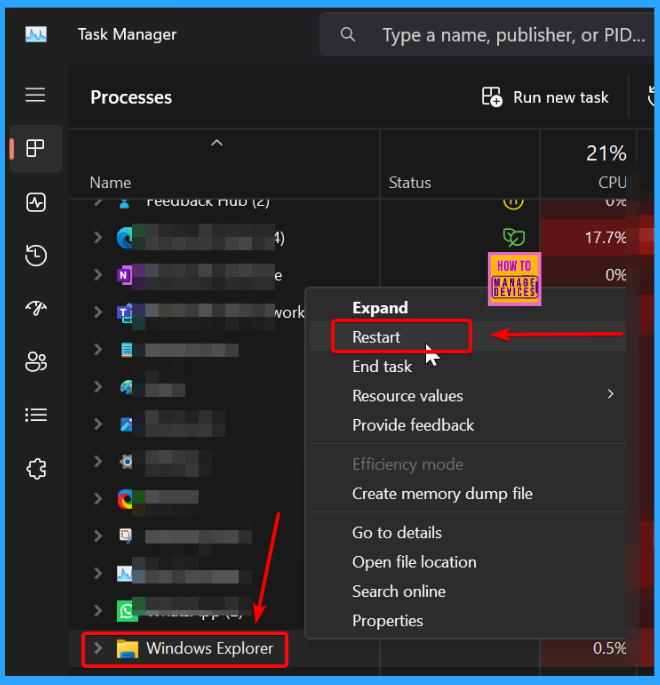Expand the Photos process group
This screenshot has width=660, height=685.
(98, 424)
